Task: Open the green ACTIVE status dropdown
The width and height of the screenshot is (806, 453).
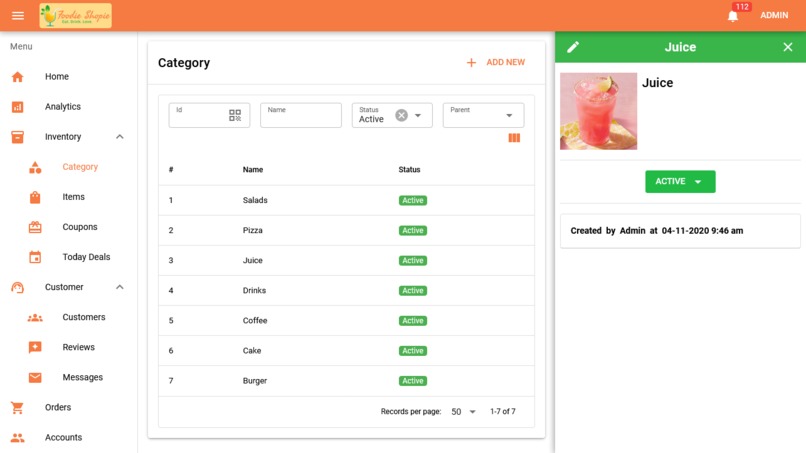Action: [x=680, y=182]
